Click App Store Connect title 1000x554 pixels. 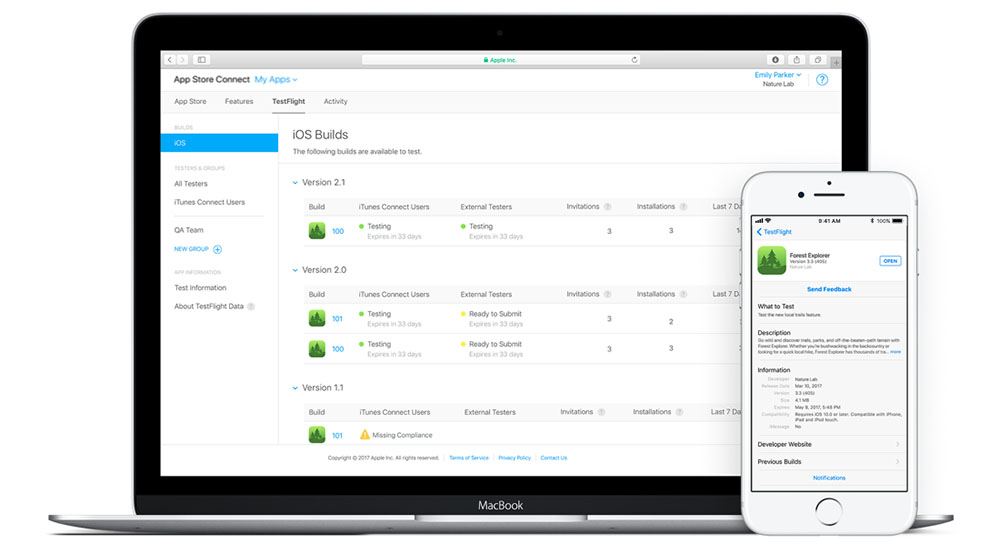pos(212,80)
